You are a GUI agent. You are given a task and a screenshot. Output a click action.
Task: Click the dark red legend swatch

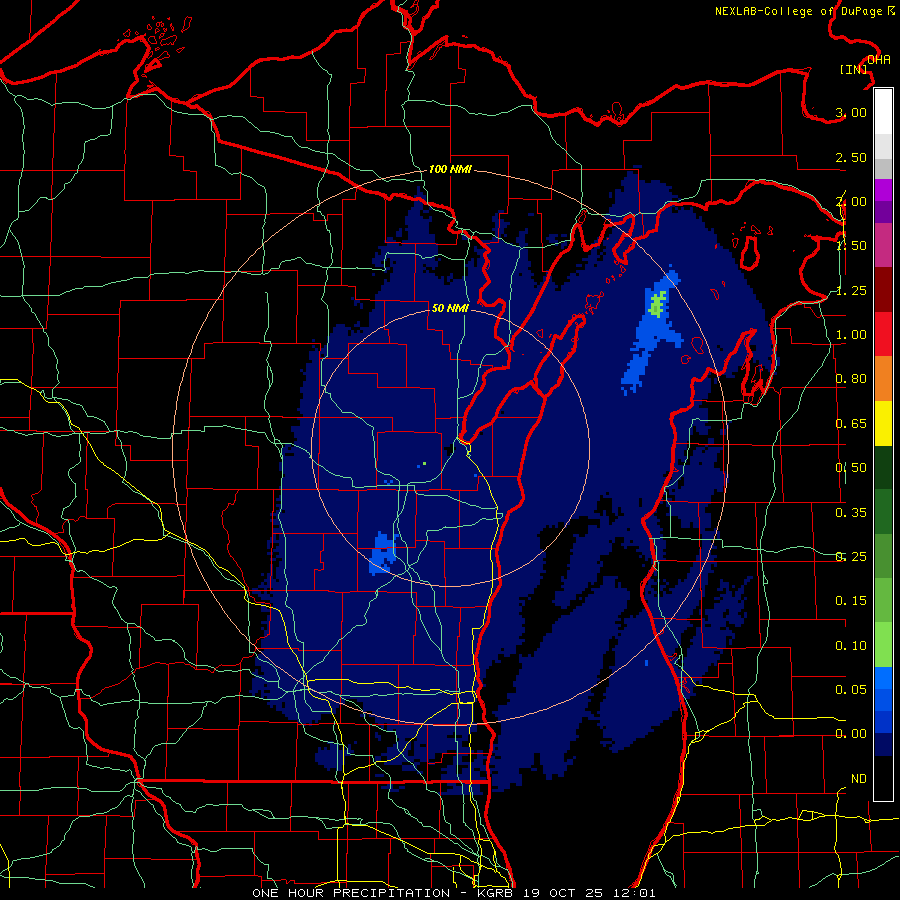click(883, 290)
